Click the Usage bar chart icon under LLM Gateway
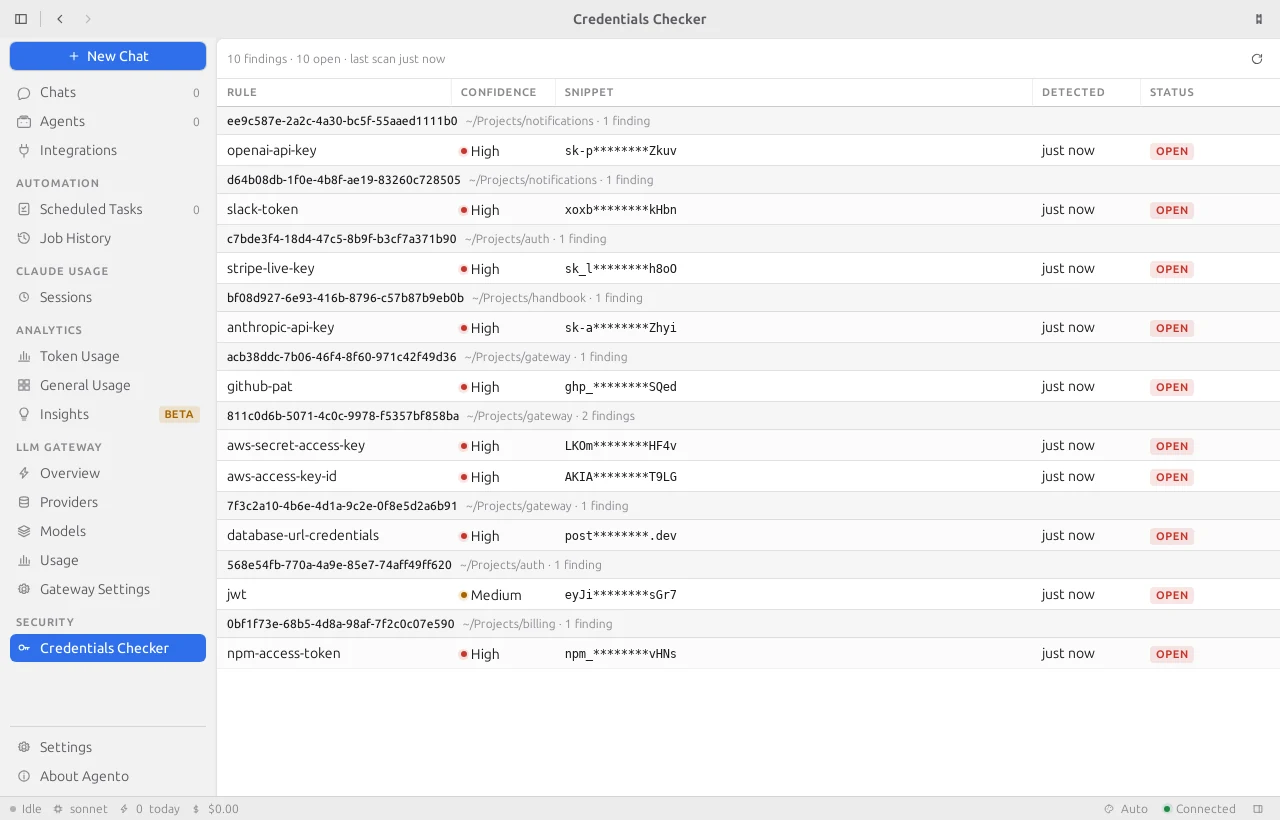 pos(24,560)
